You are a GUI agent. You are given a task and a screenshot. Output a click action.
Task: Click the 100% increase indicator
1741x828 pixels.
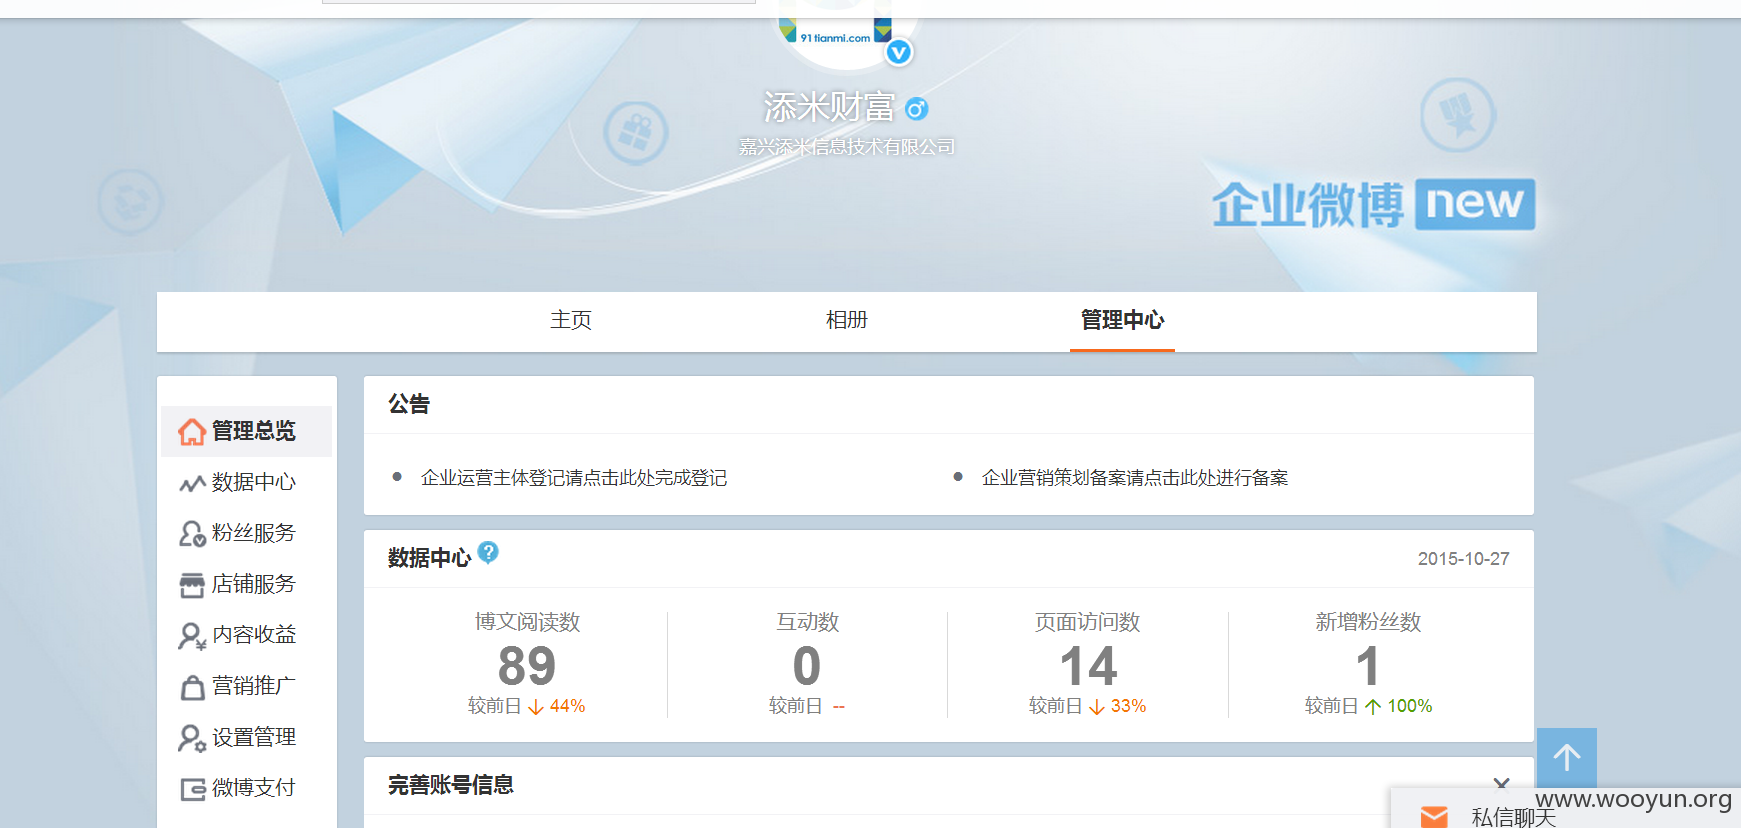(x=1398, y=706)
